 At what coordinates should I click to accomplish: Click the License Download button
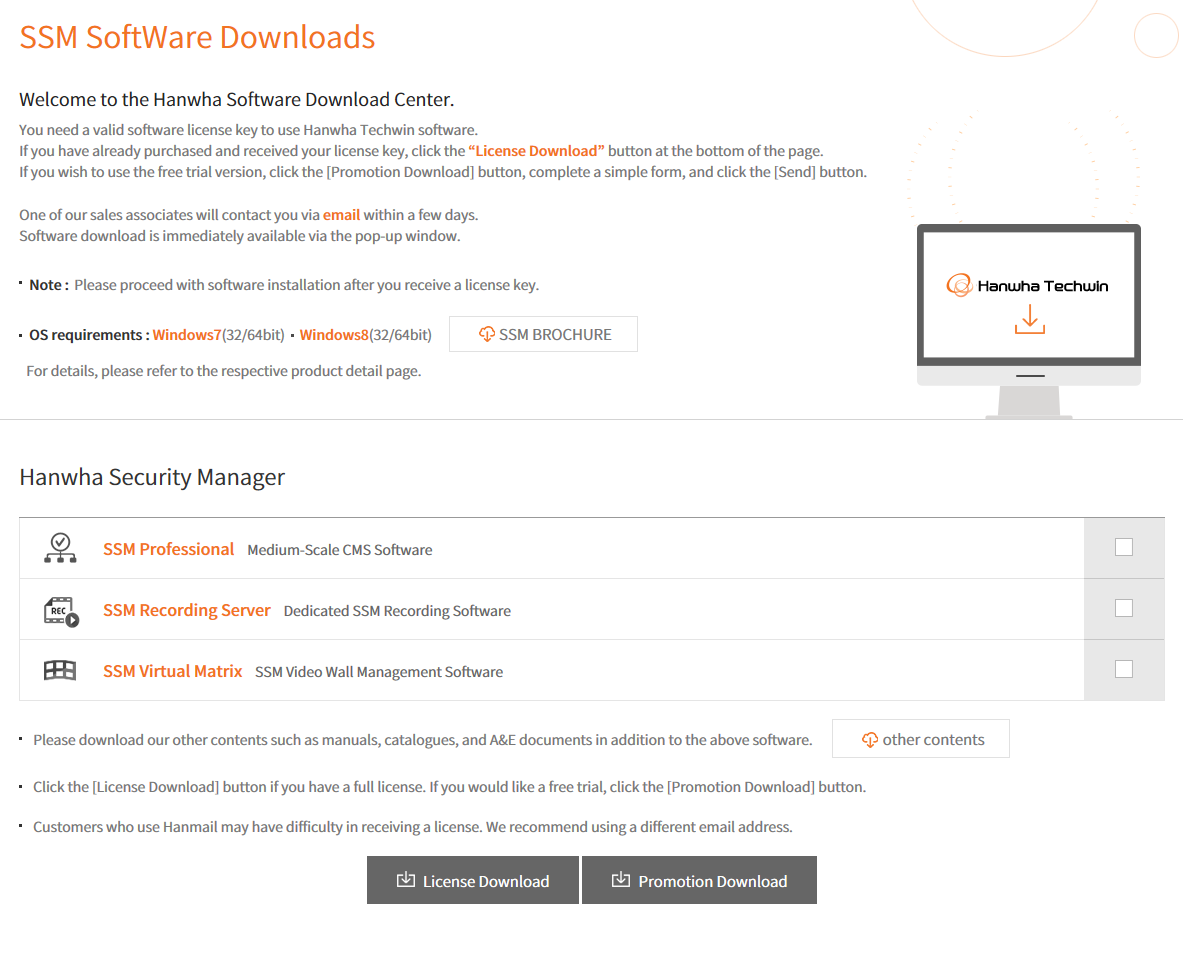click(473, 880)
